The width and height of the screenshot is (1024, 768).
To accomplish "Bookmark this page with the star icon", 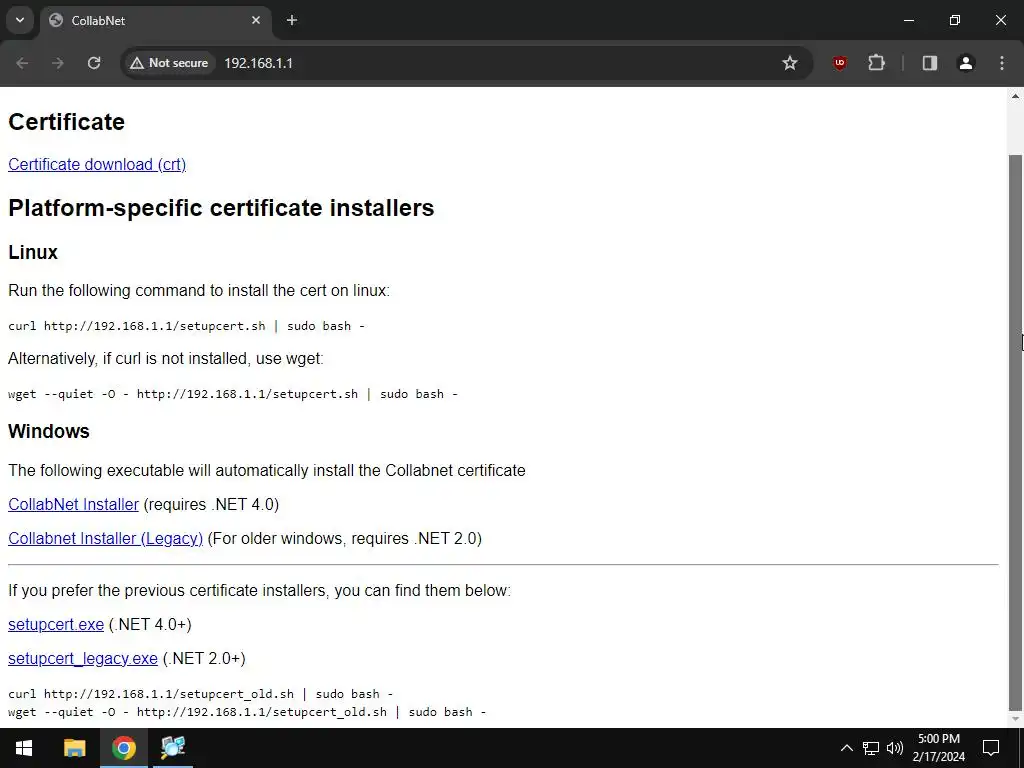I will click(790, 63).
